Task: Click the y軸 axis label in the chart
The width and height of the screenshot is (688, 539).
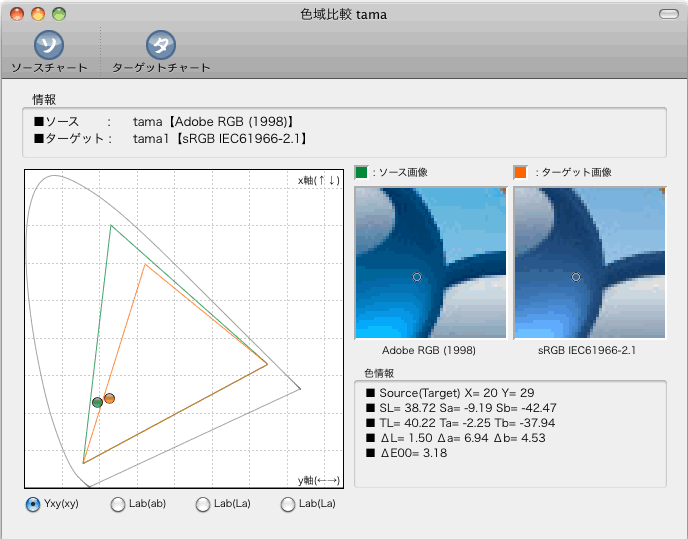Action: click(x=319, y=480)
